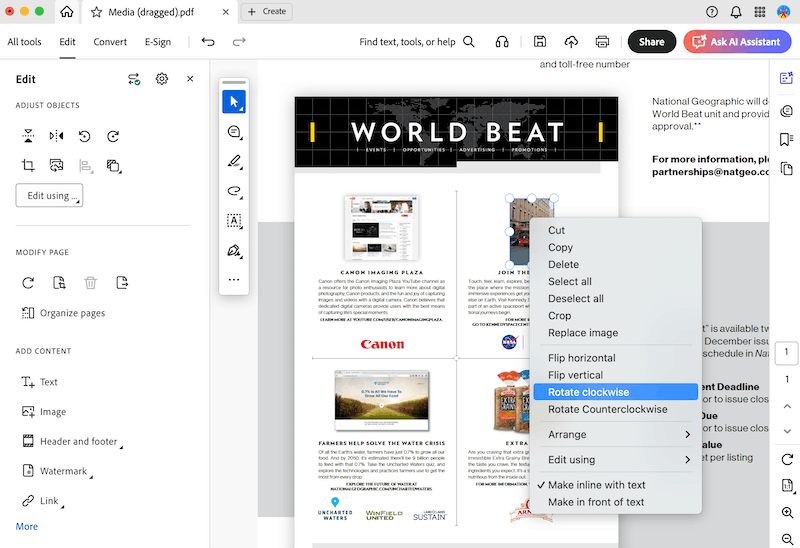
Task: Select the Crop image tool icon
Action: click(28, 165)
